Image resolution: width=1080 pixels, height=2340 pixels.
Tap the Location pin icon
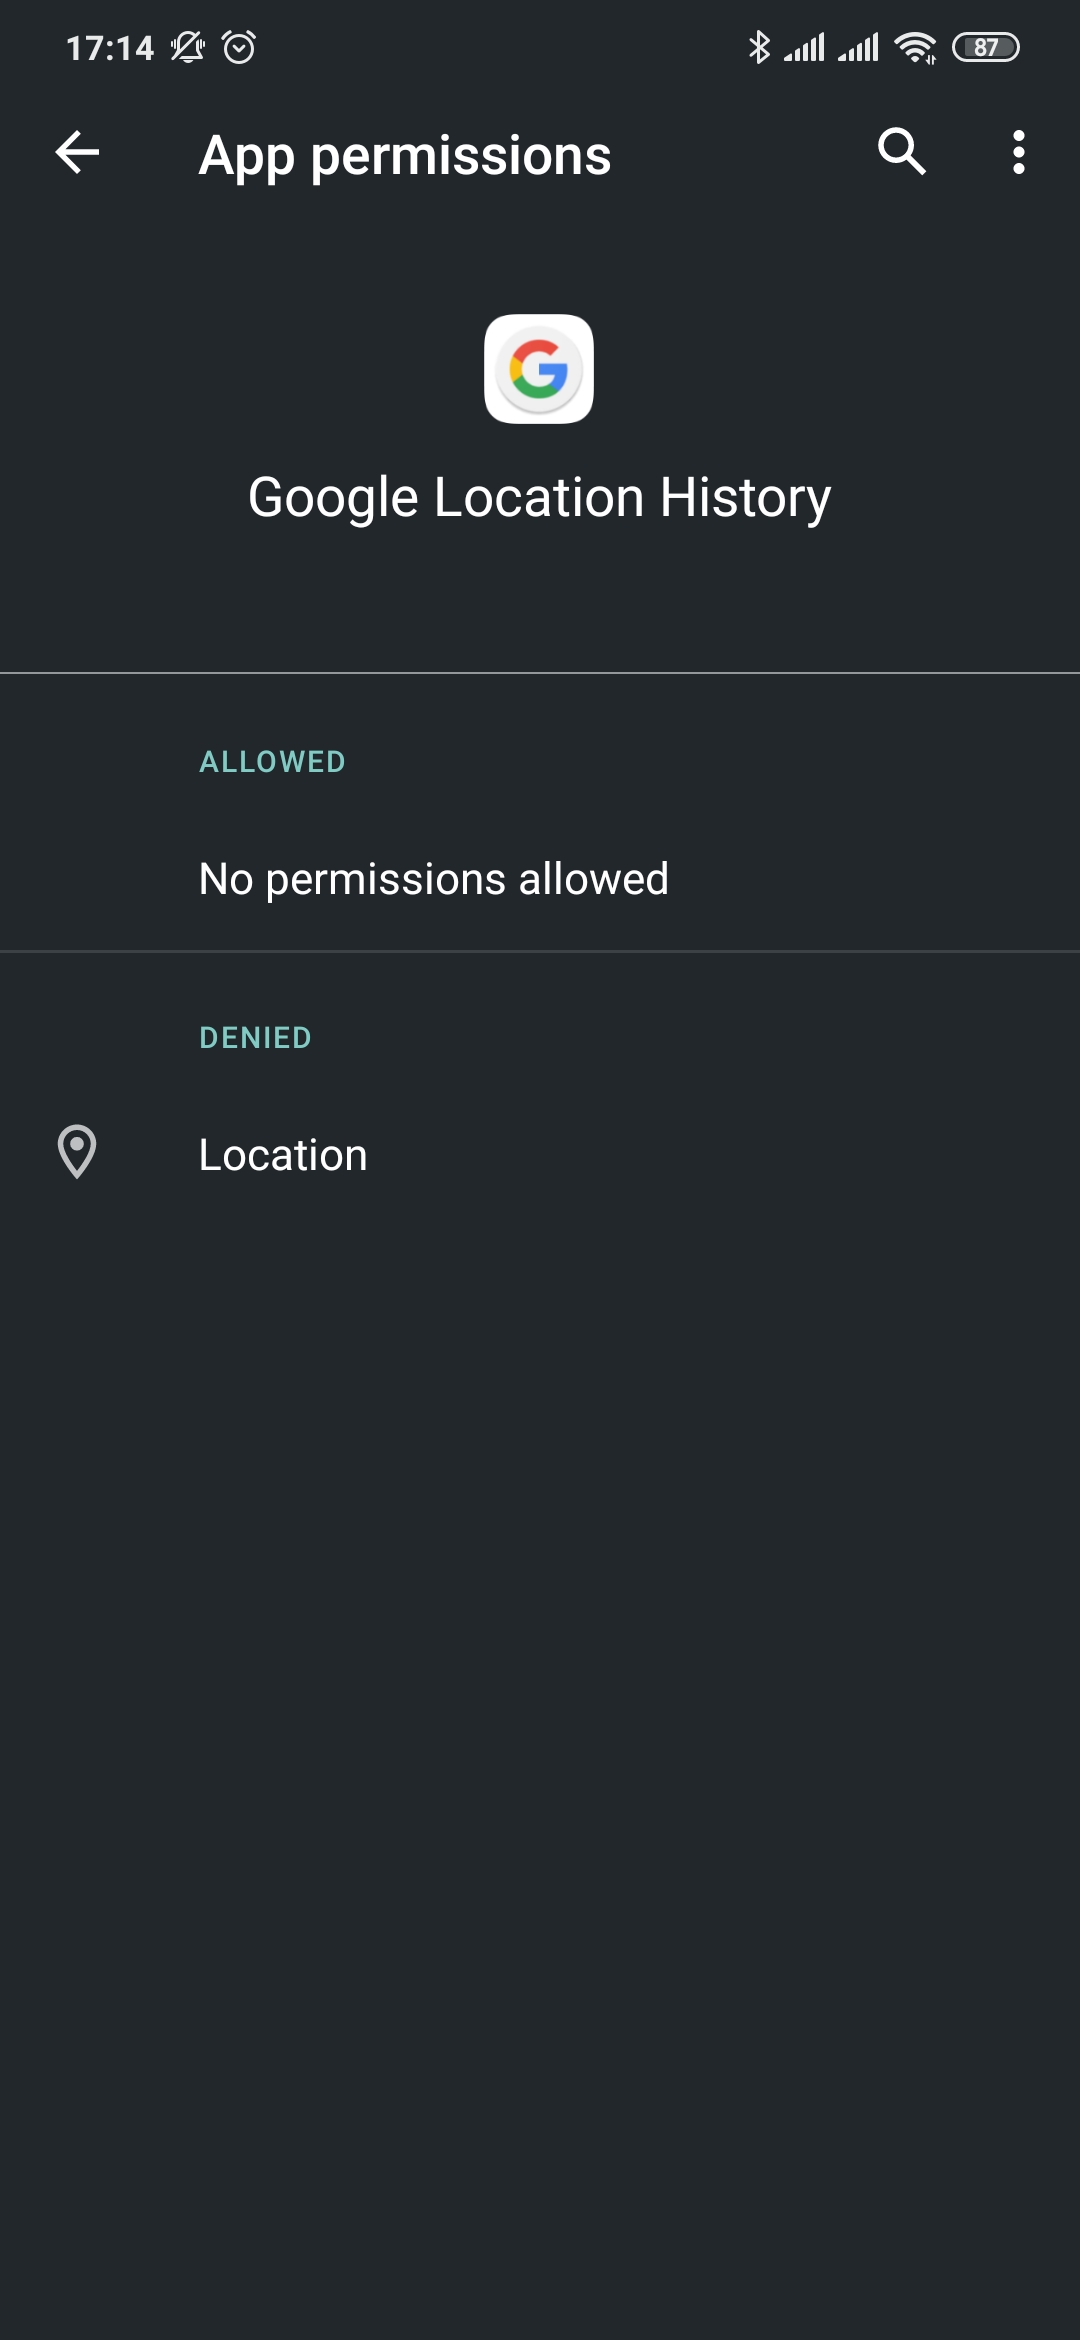(x=77, y=1152)
